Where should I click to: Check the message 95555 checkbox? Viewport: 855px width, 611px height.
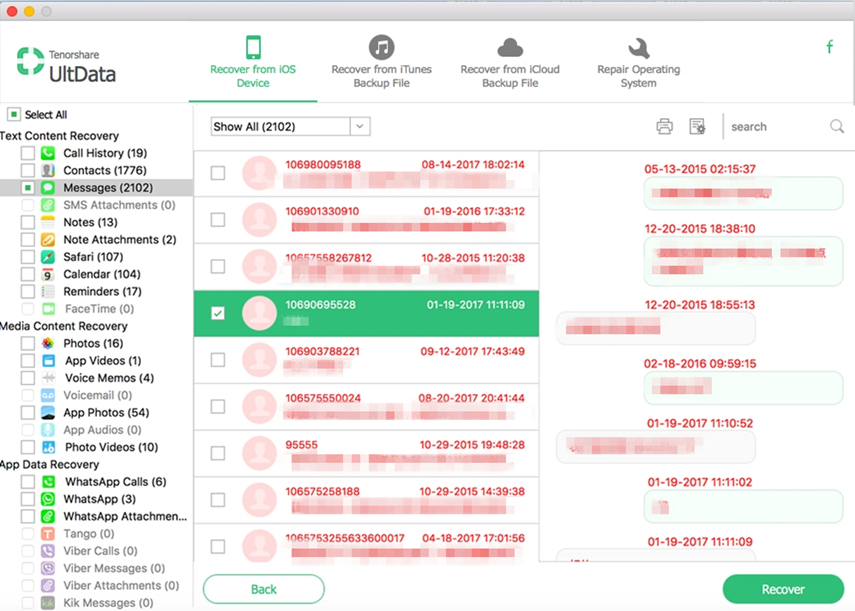(x=218, y=453)
